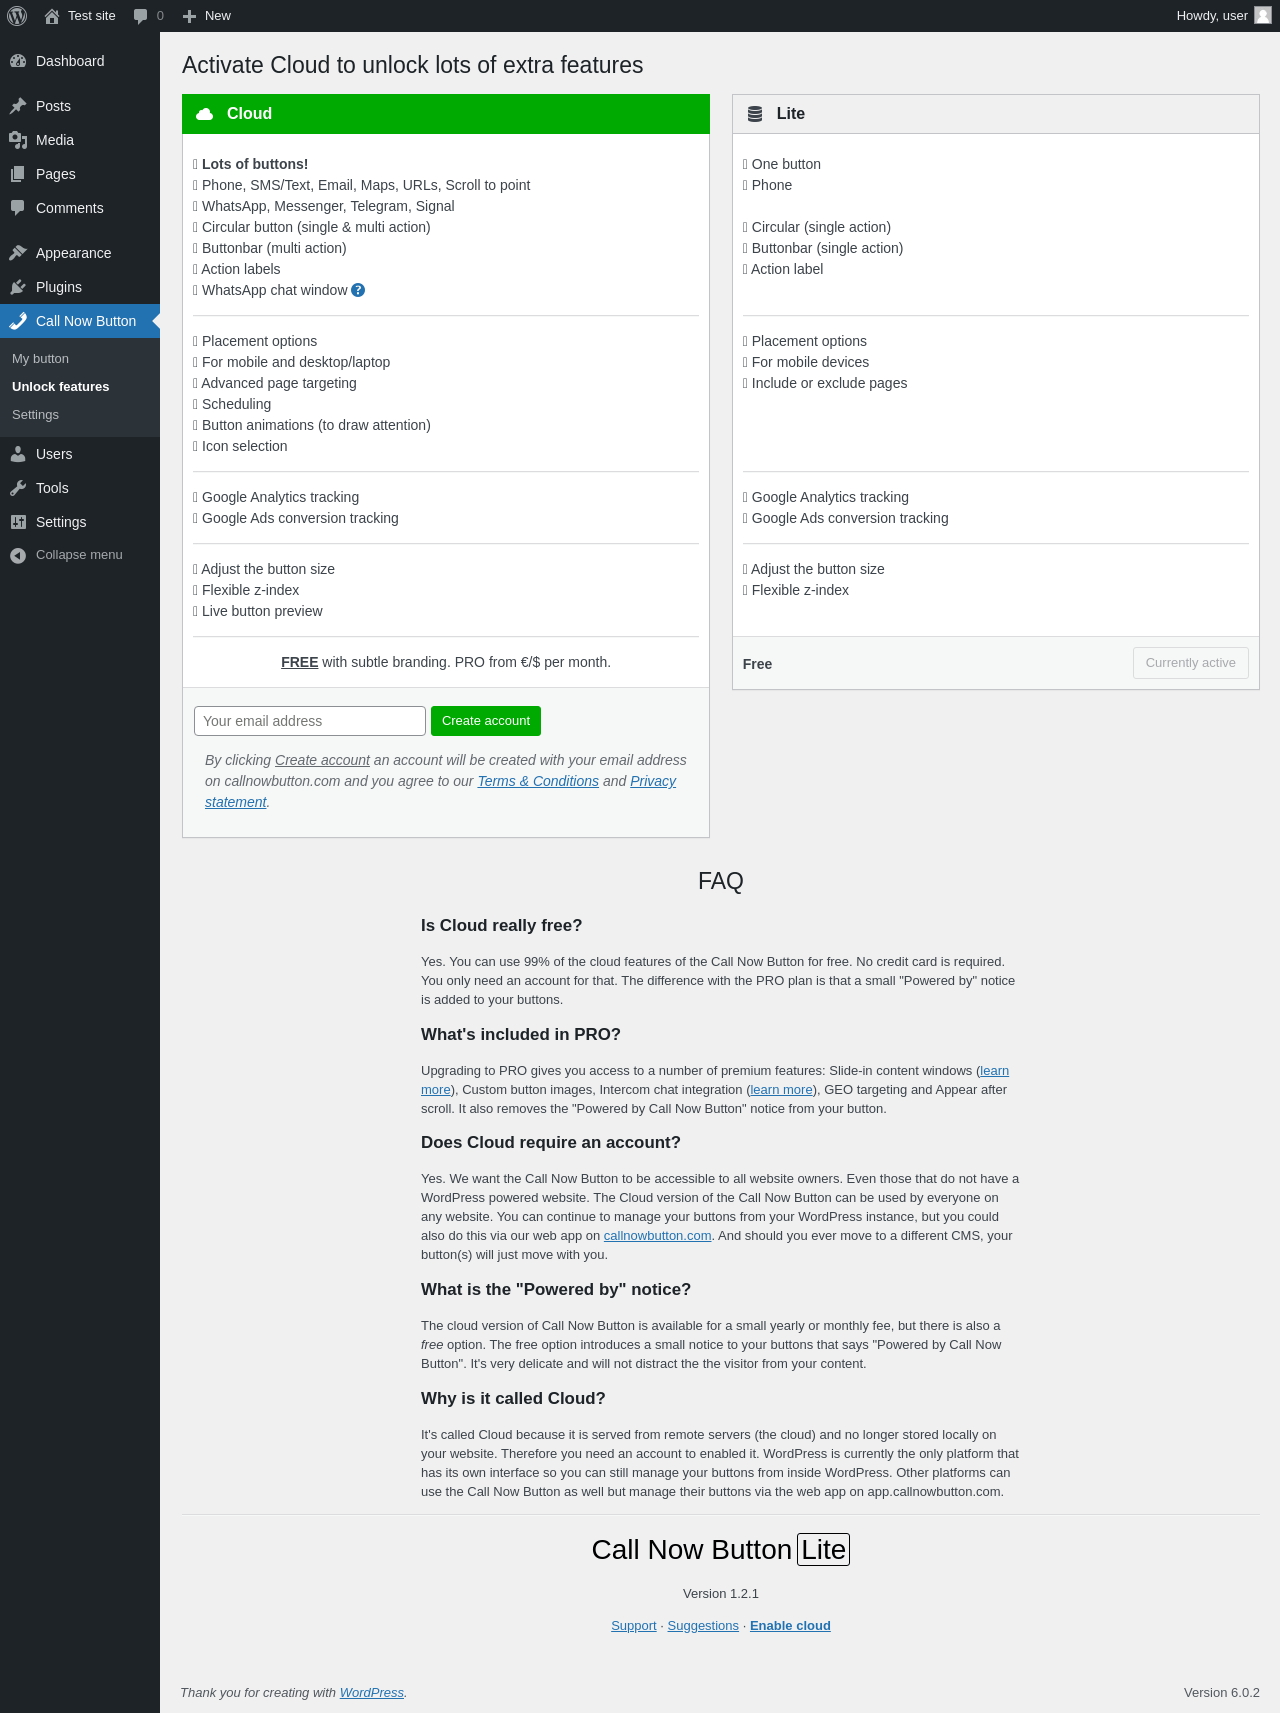The width and height of the screenshot is (1280, 1713).
Task: Open the callnowbutton.com link in FAQ
Action: pos(657,1236)
